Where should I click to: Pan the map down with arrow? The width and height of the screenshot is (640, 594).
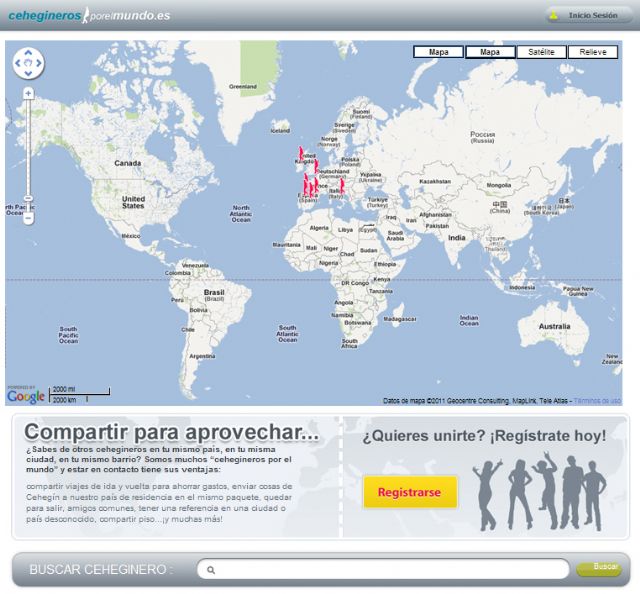pos(28,74)
